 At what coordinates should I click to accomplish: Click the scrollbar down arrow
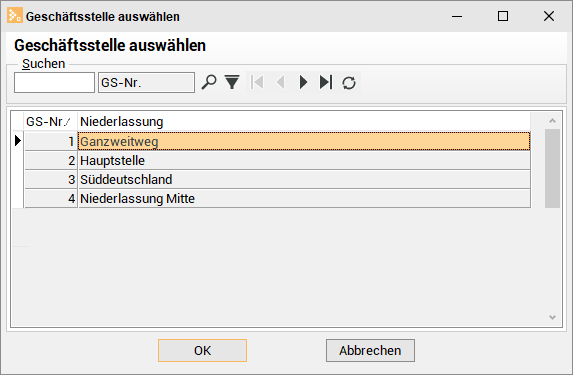coord(553,317)
